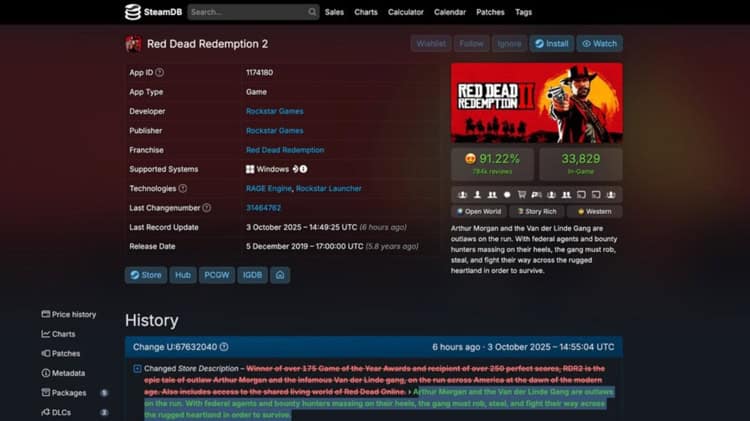Toggle Follow for this game
The width and height of the screenshot is (750, 421).
(x=471, y=44)
